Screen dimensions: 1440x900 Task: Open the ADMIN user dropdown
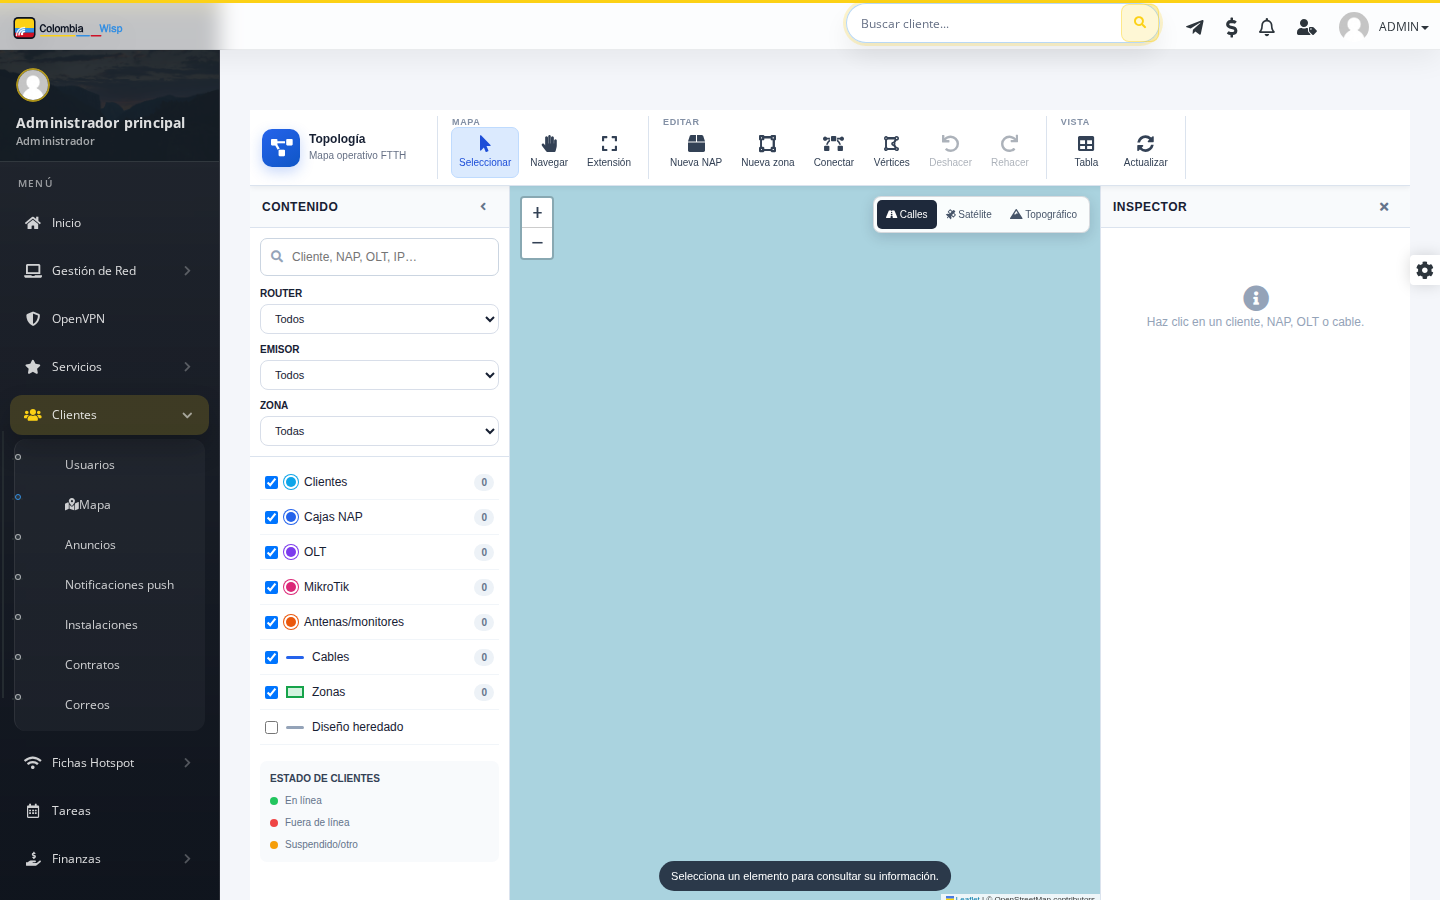(1384, 27)
